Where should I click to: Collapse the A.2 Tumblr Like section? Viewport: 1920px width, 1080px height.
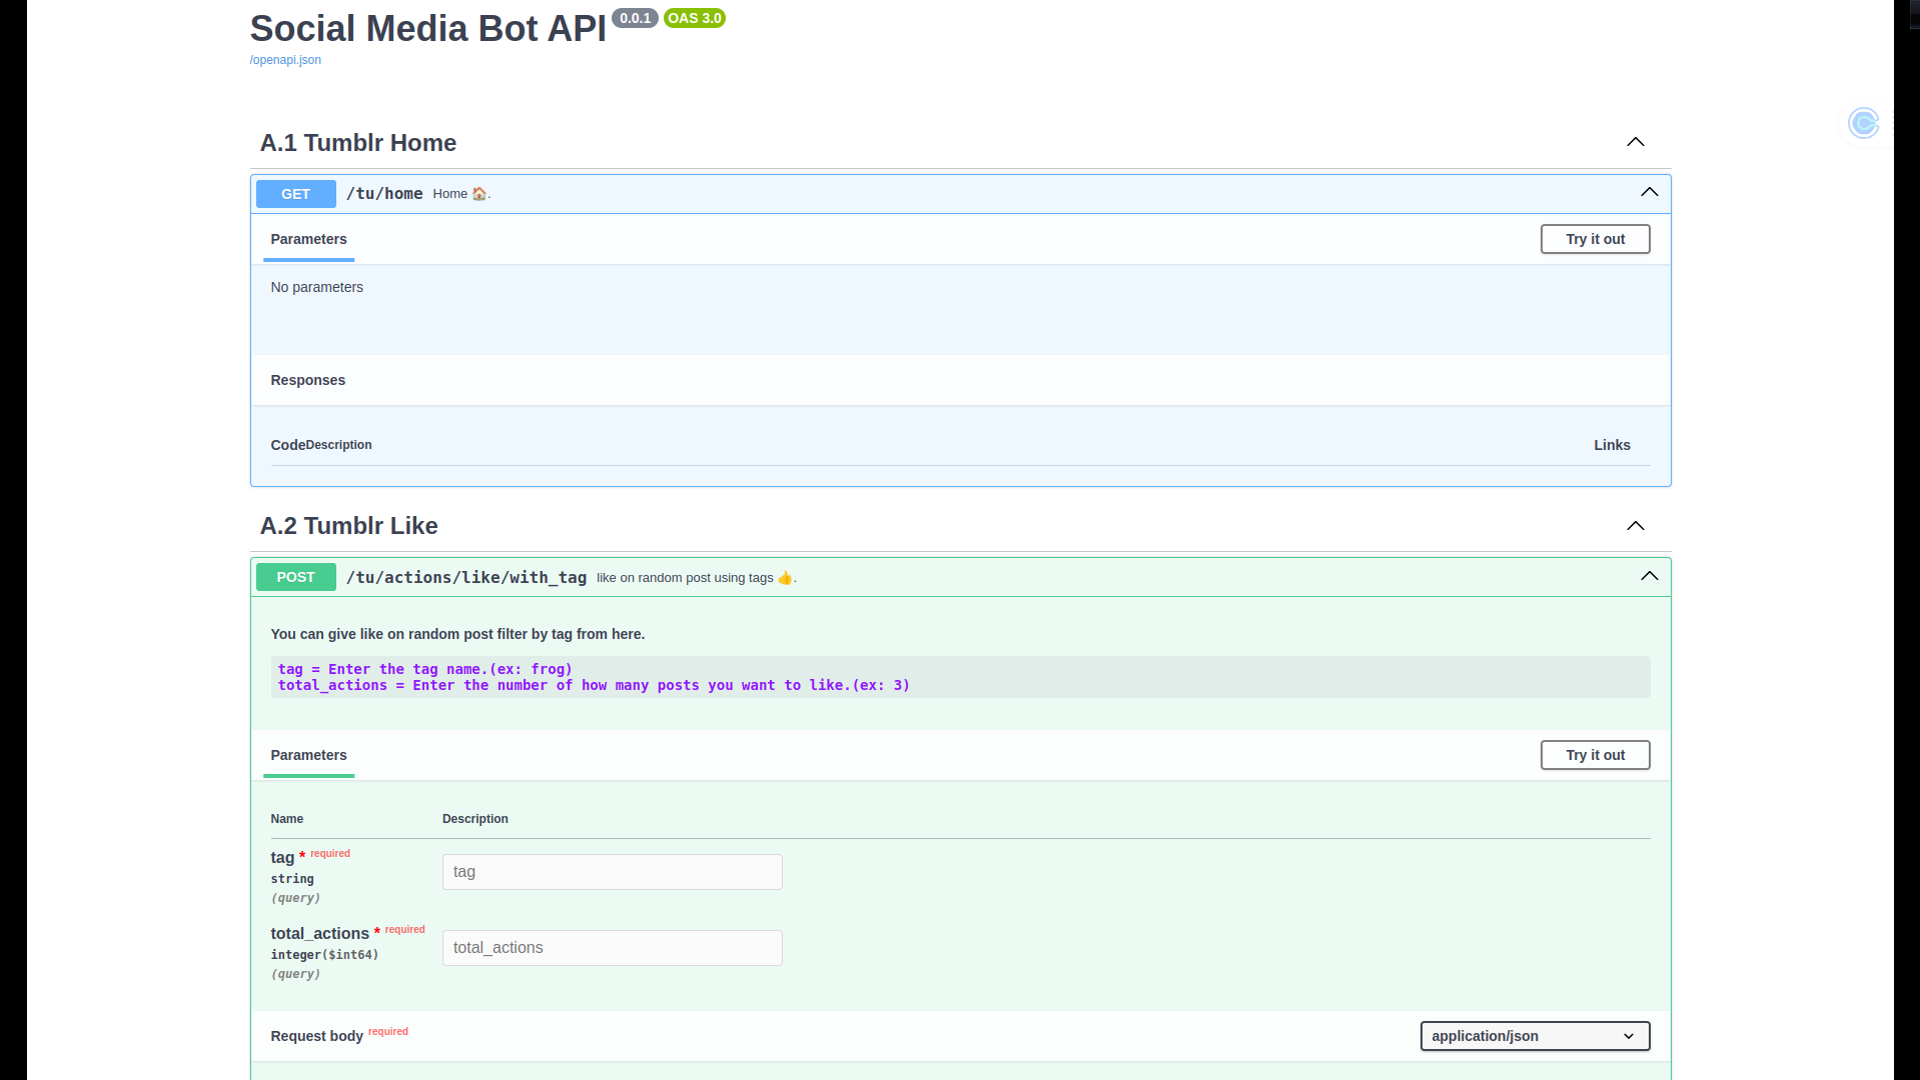(1635, 526)
